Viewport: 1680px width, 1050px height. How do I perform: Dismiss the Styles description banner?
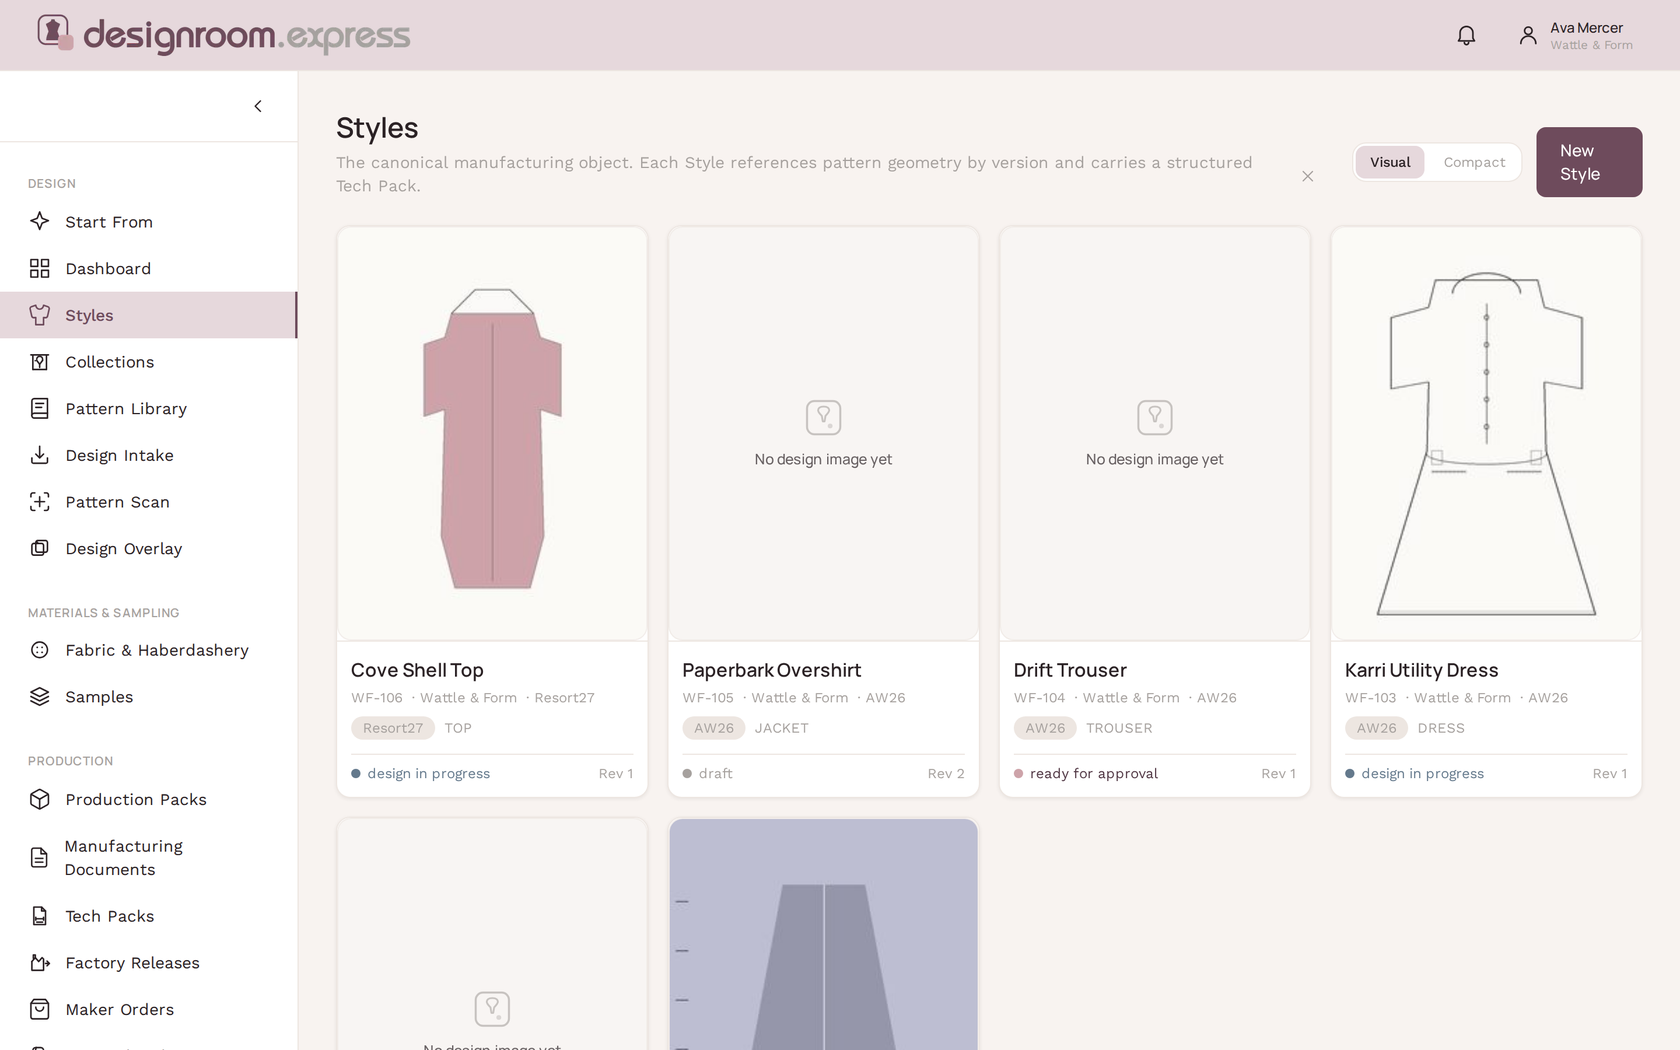(x=1308, y=176)
